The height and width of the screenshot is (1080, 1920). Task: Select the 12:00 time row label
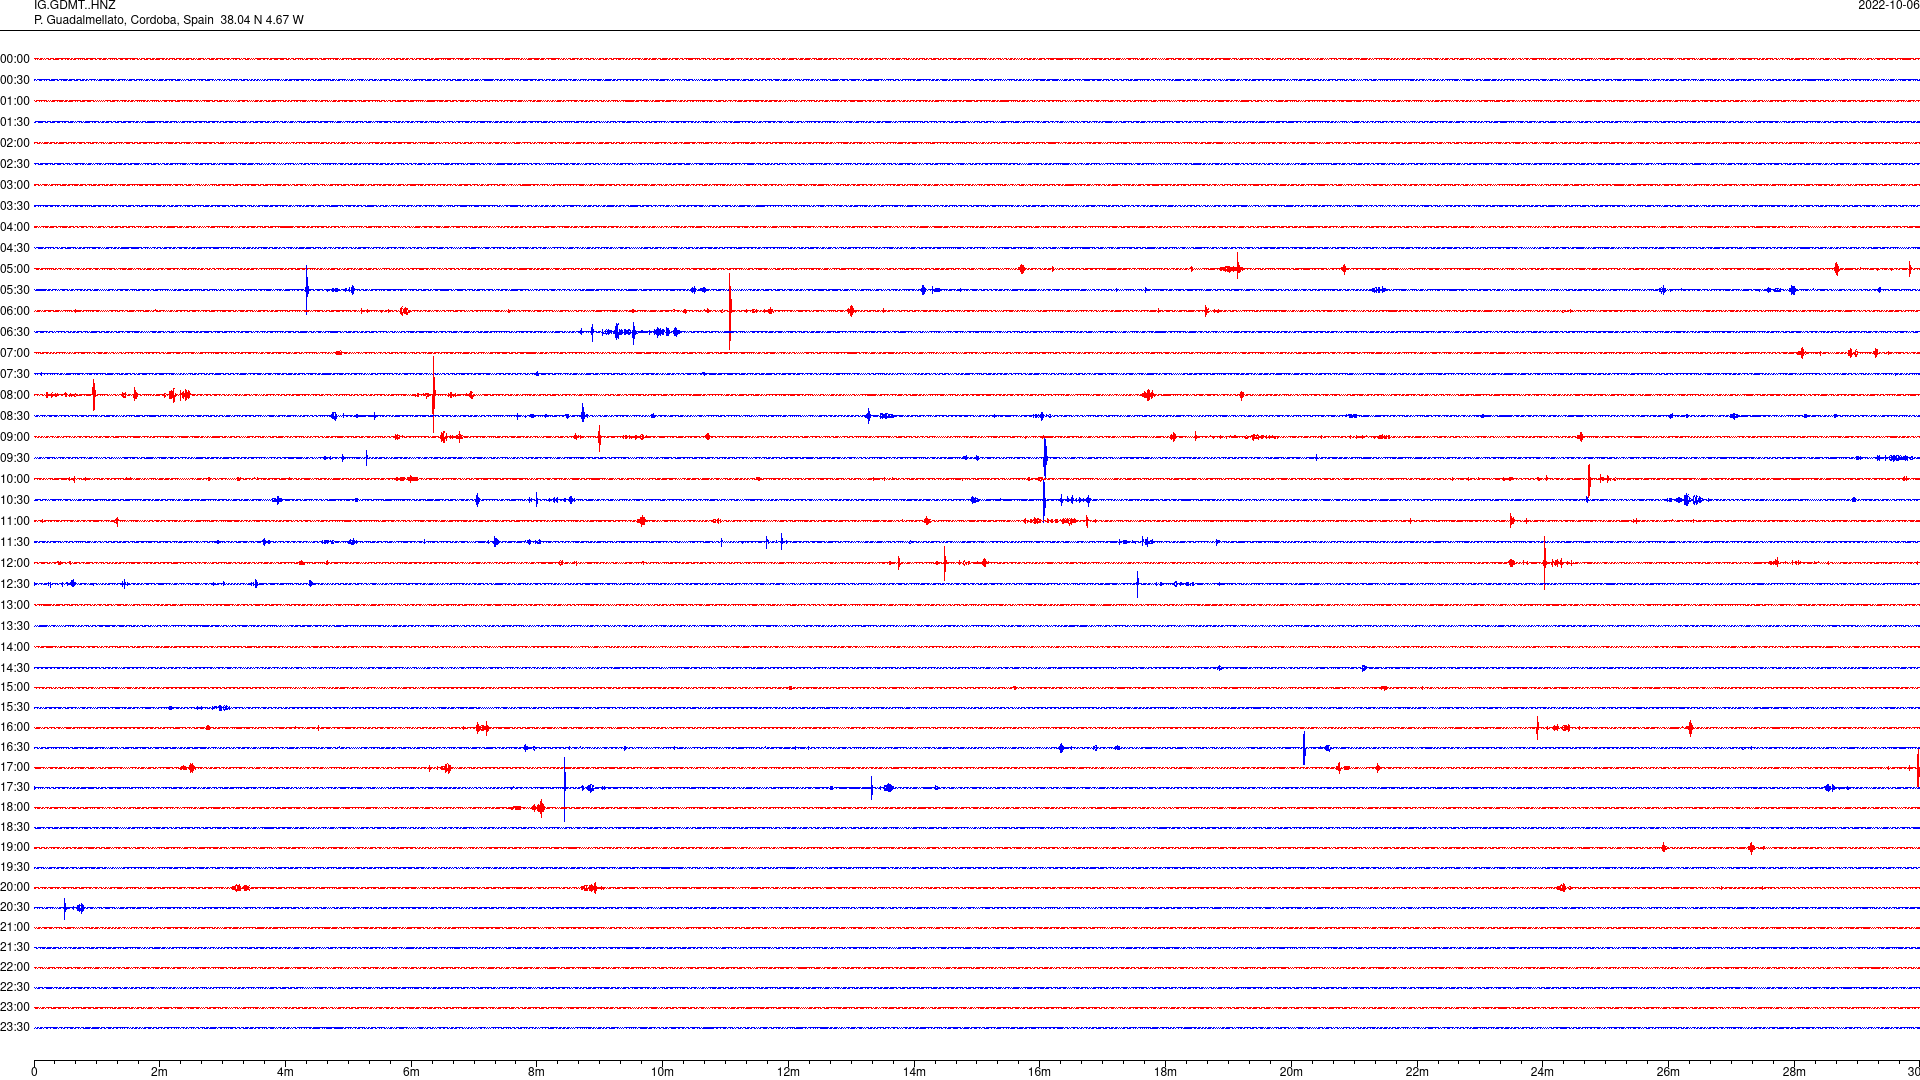point(15,563)
